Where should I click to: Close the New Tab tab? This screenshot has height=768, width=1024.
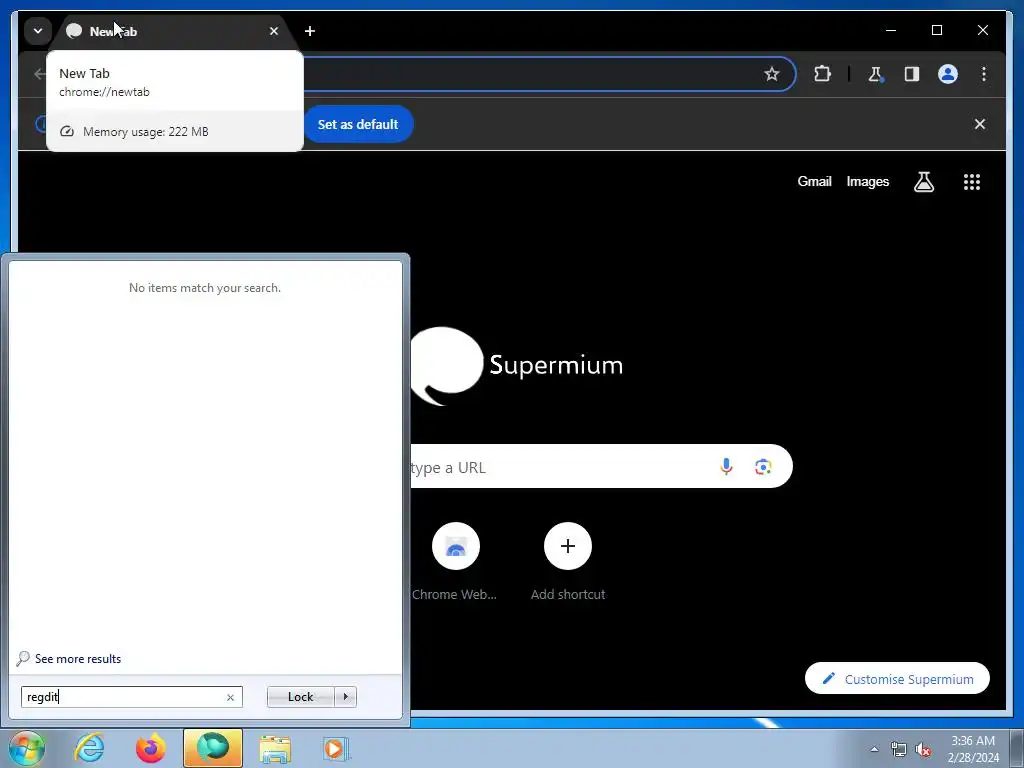(x=274, y=31)
